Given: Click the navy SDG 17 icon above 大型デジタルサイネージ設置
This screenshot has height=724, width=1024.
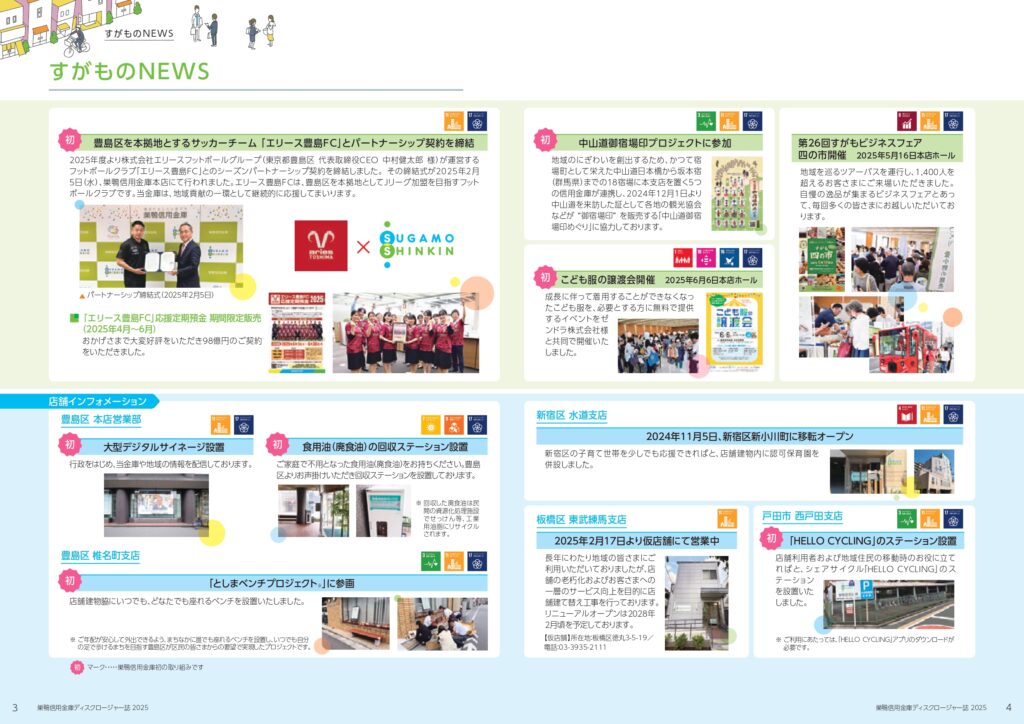Looking at the screenshot, I should 244,425.
